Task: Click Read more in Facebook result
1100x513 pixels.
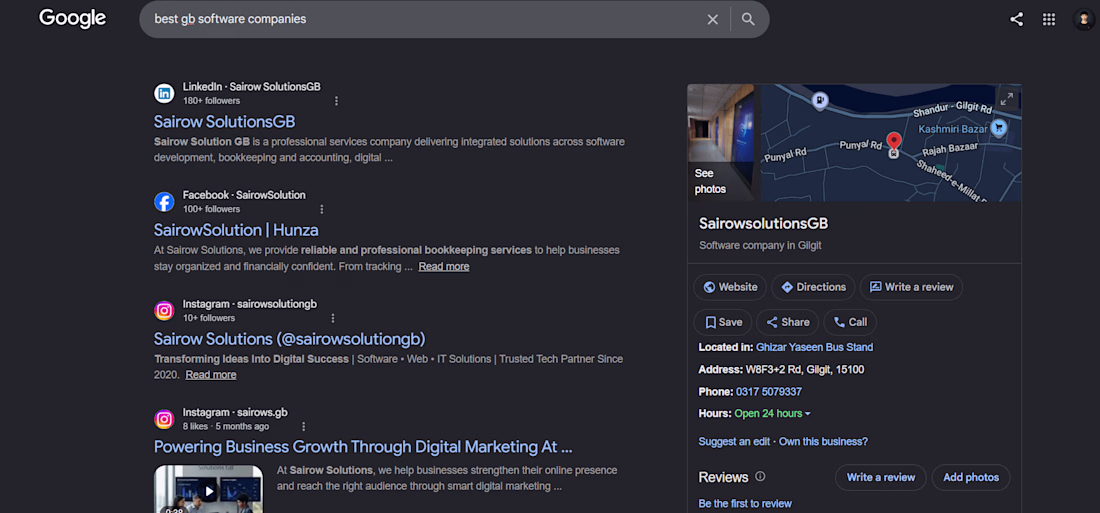Action: [x=444, y=267]
